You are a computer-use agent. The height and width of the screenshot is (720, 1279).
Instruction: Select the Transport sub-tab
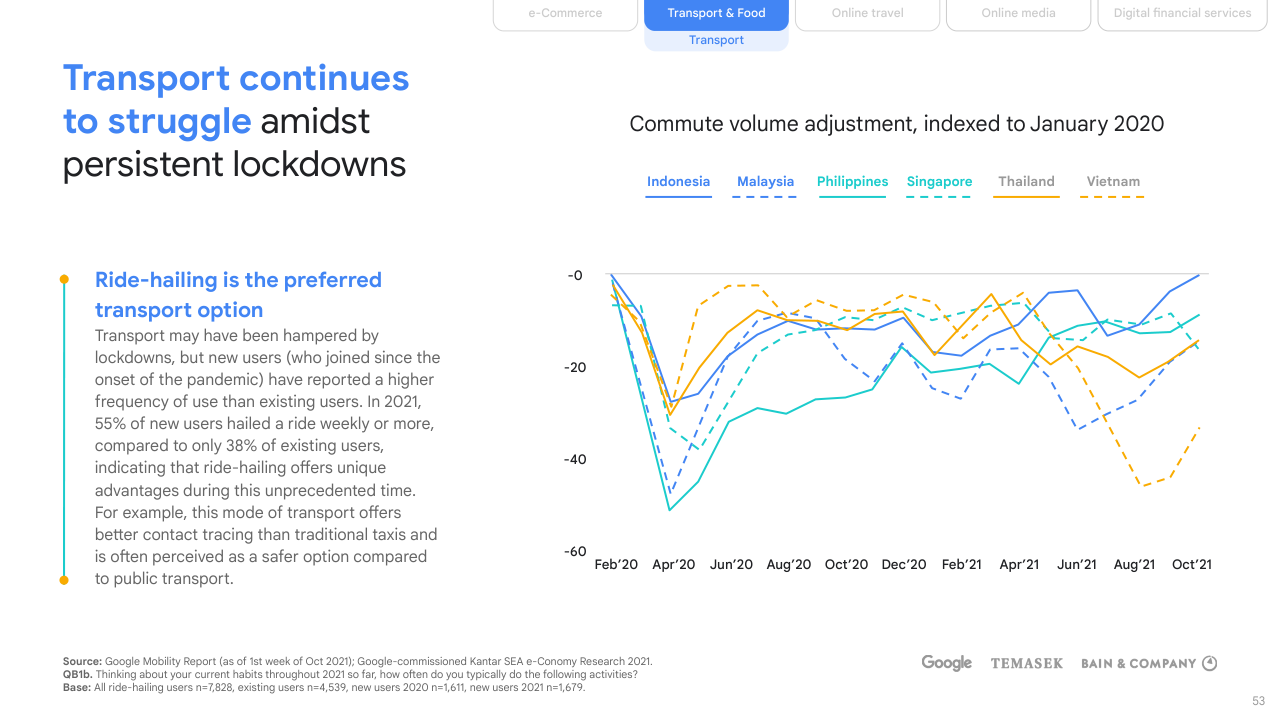tap(716, 40)
